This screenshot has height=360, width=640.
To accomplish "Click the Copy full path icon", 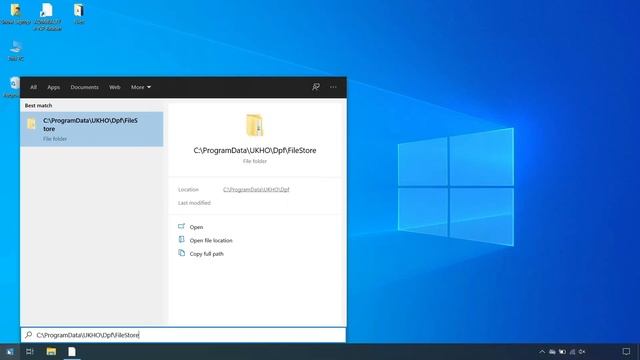I will (182, 253).
